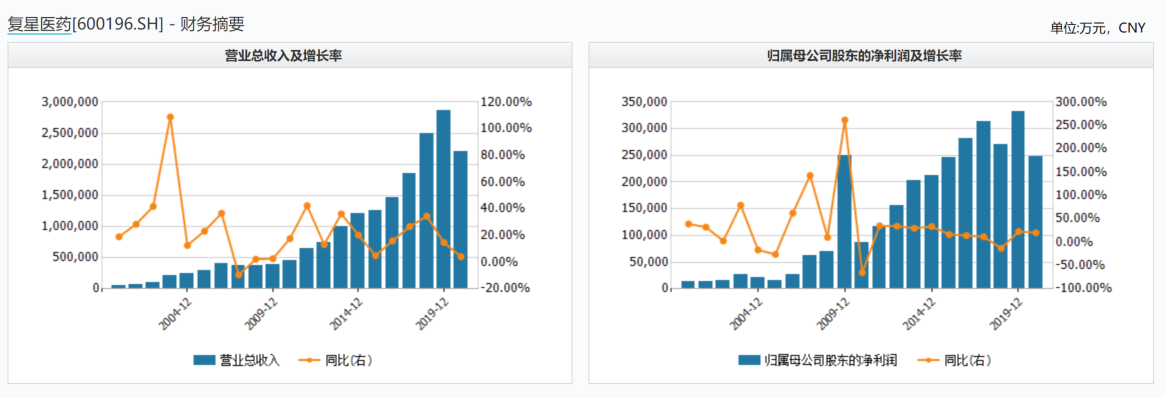Toggle 同比(右) legend label in net profit chart
Screen dimensions: 1165x398
(967, 360)
